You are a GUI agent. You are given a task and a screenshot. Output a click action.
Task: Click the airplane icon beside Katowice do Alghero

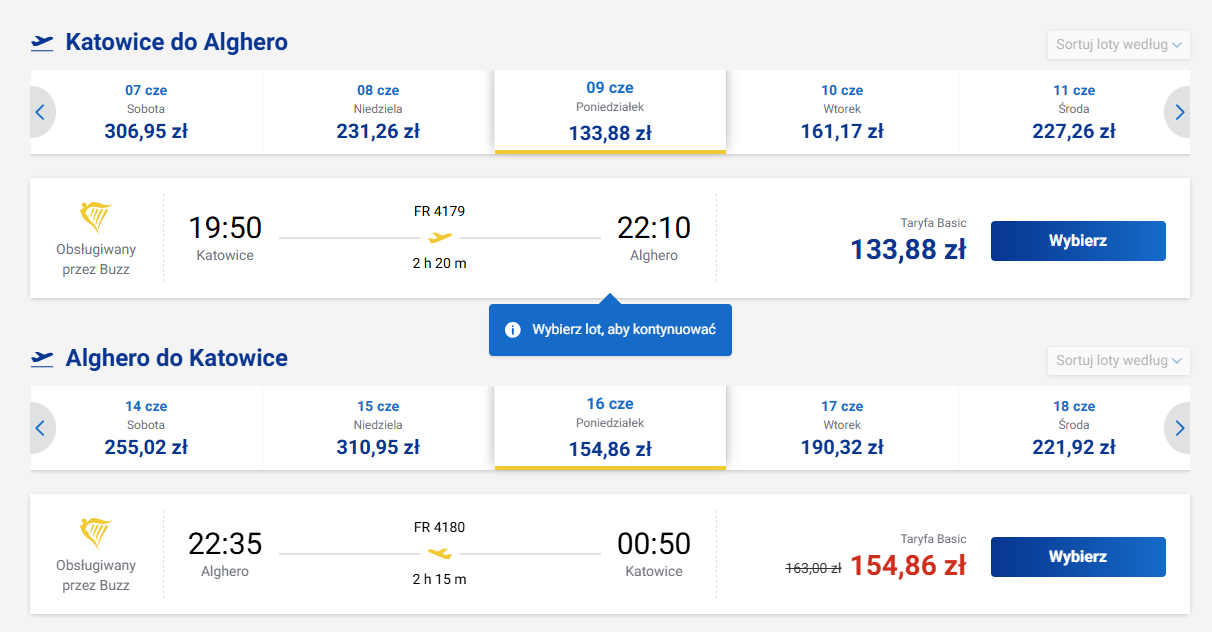pyautogui.click(x=42, y=42)
